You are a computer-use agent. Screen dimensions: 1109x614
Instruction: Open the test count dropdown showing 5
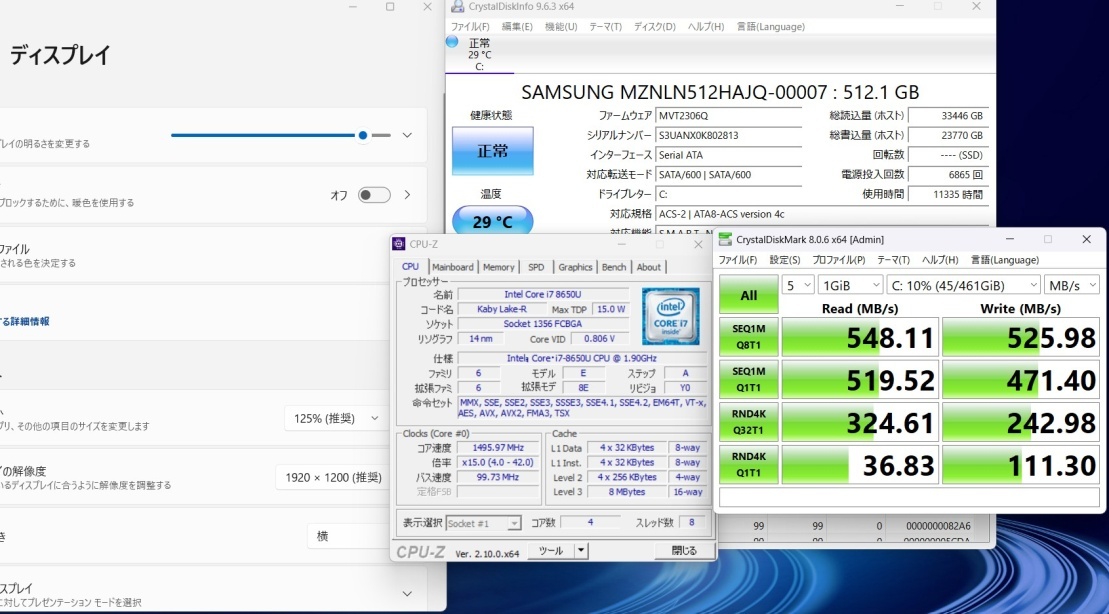pos(798,285)
